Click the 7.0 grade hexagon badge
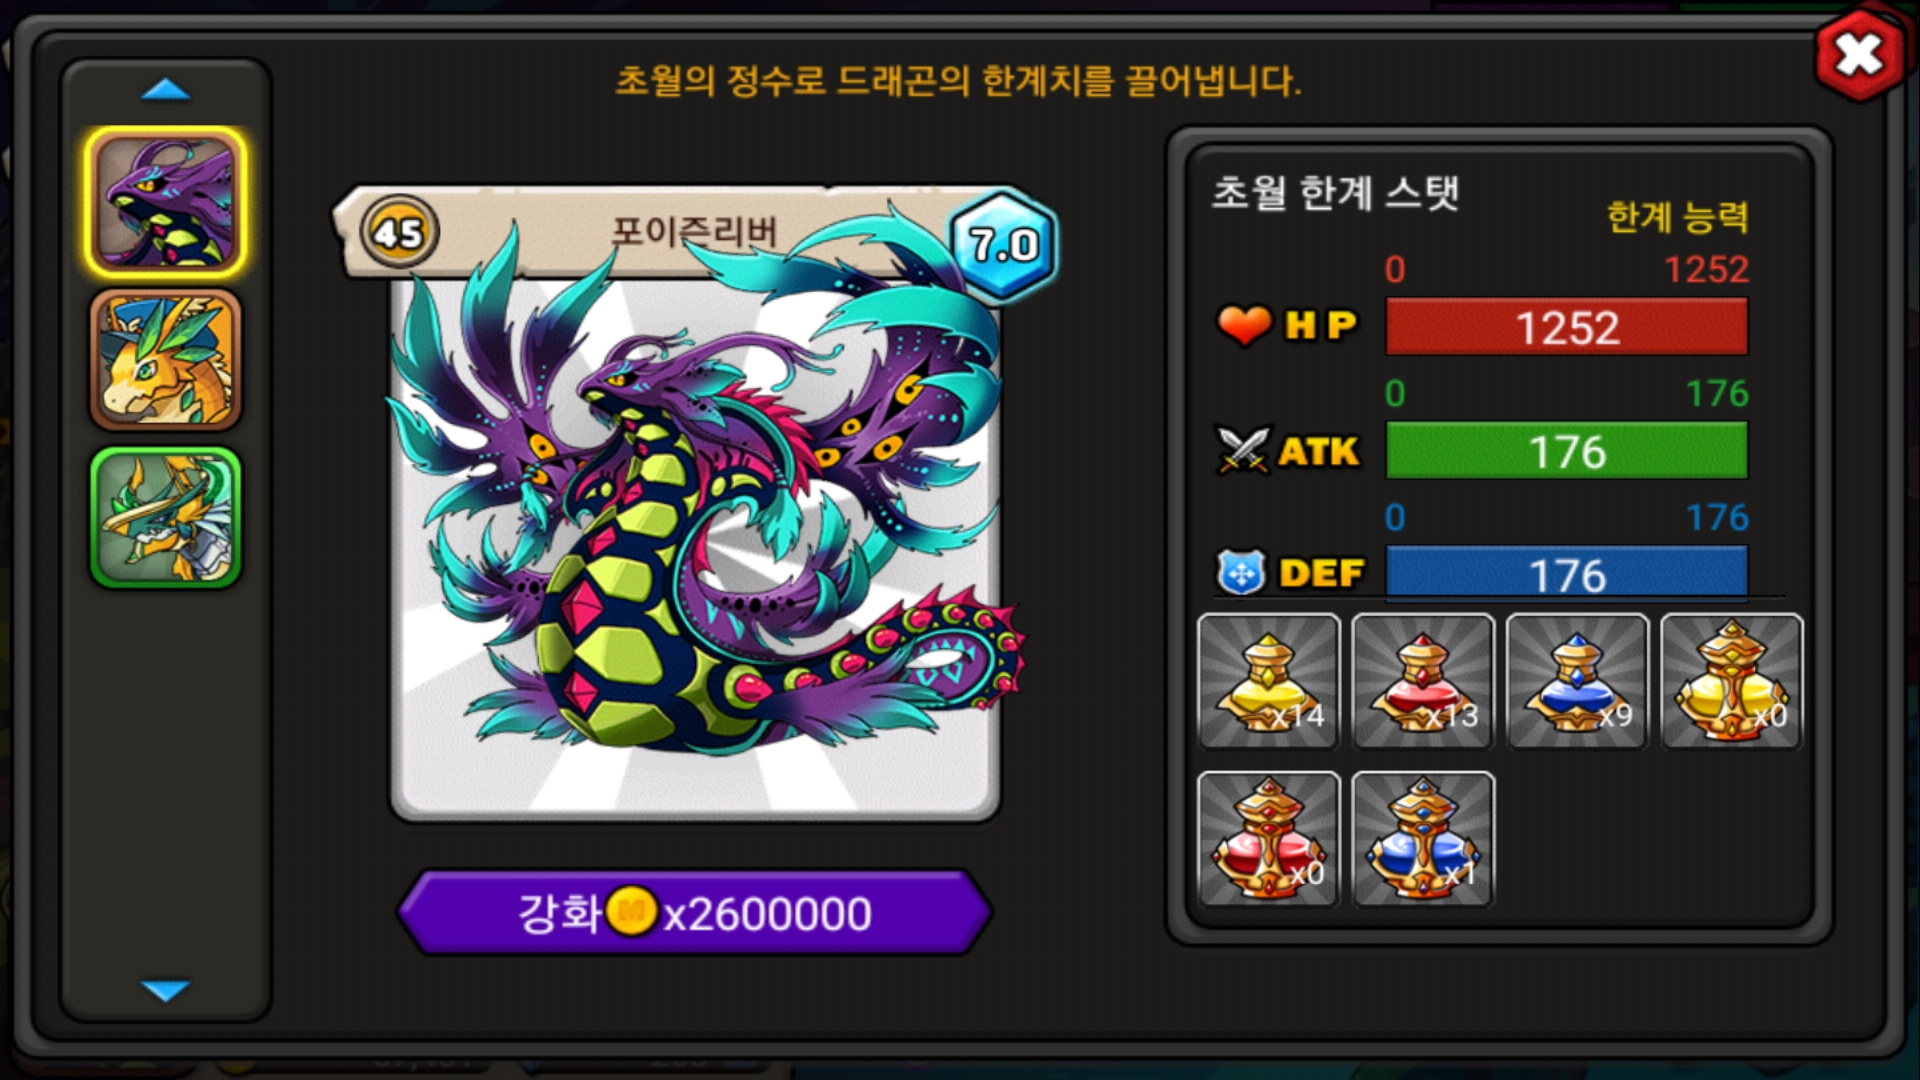1920x1080 pixels. click(x=1003, y=245)
